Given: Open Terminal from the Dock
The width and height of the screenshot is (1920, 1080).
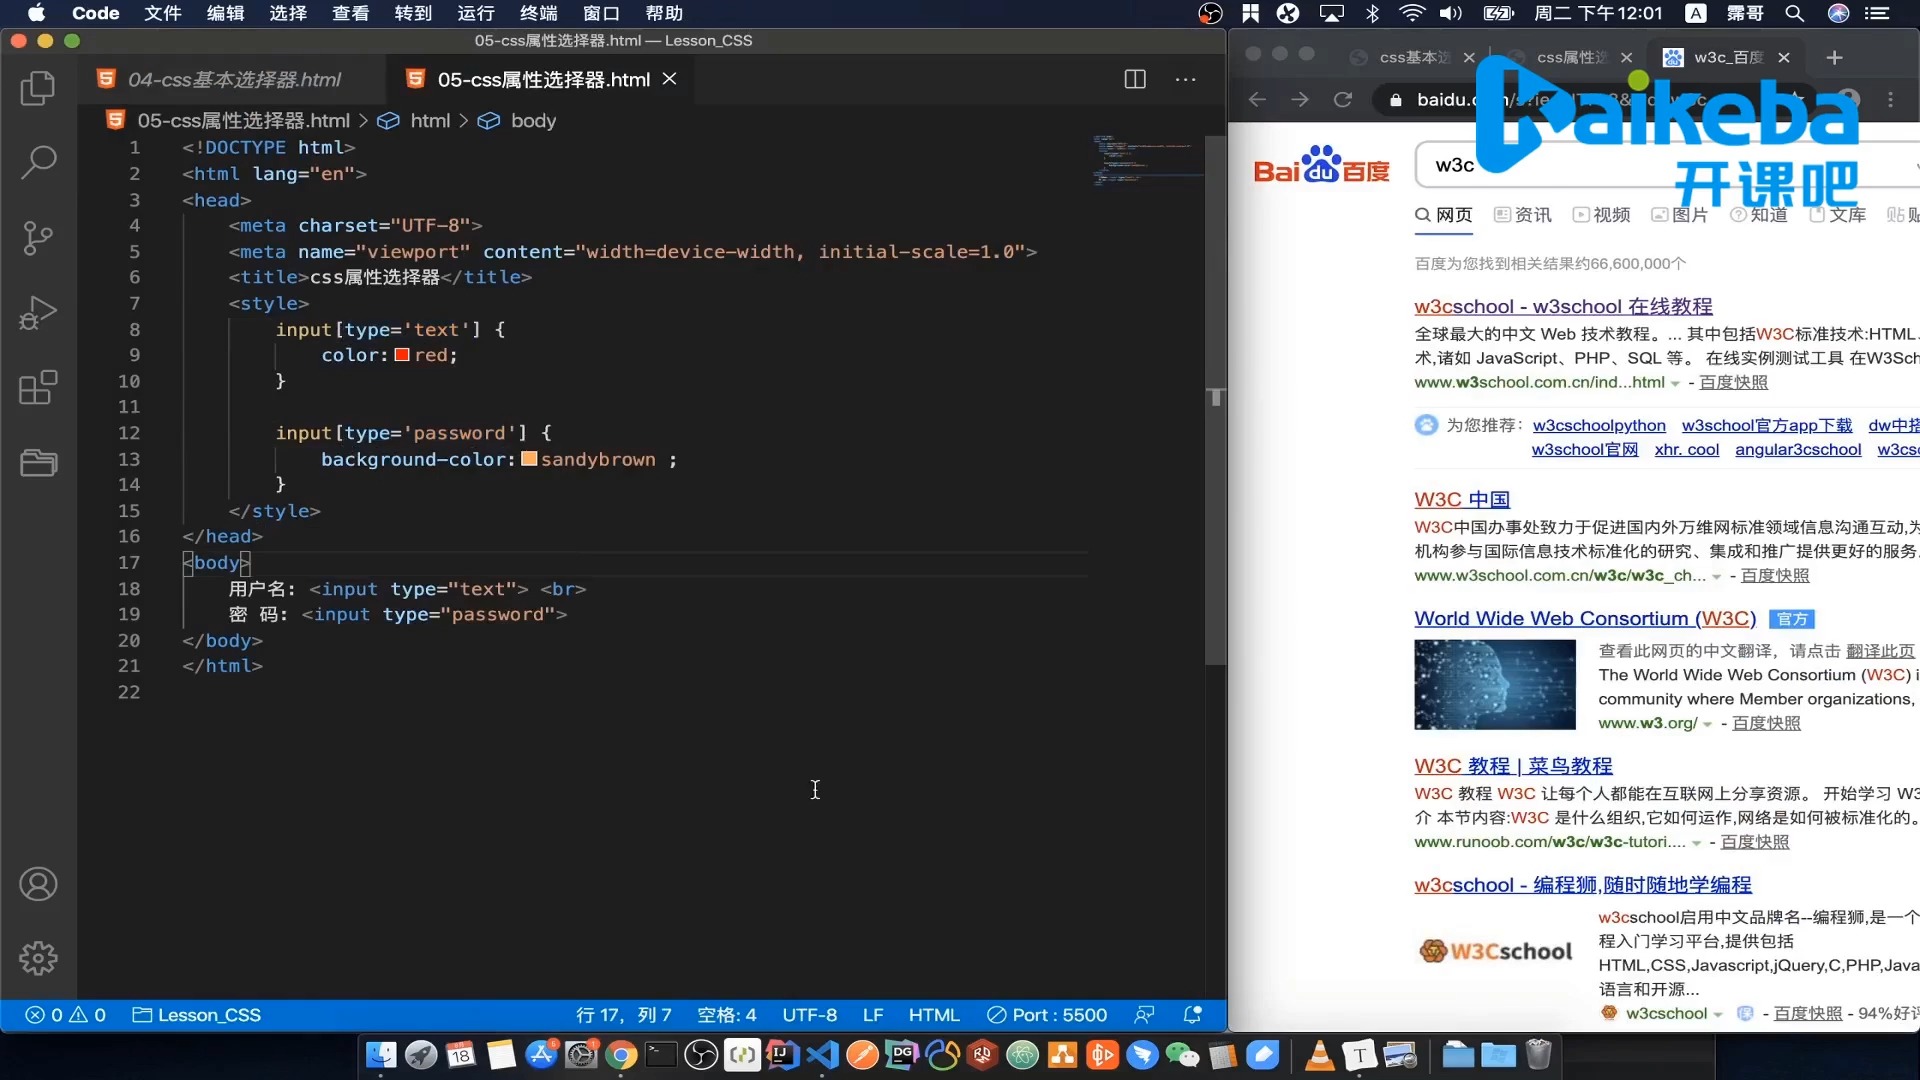Looking at the screenshot, I should click(x=661, y=1055).
